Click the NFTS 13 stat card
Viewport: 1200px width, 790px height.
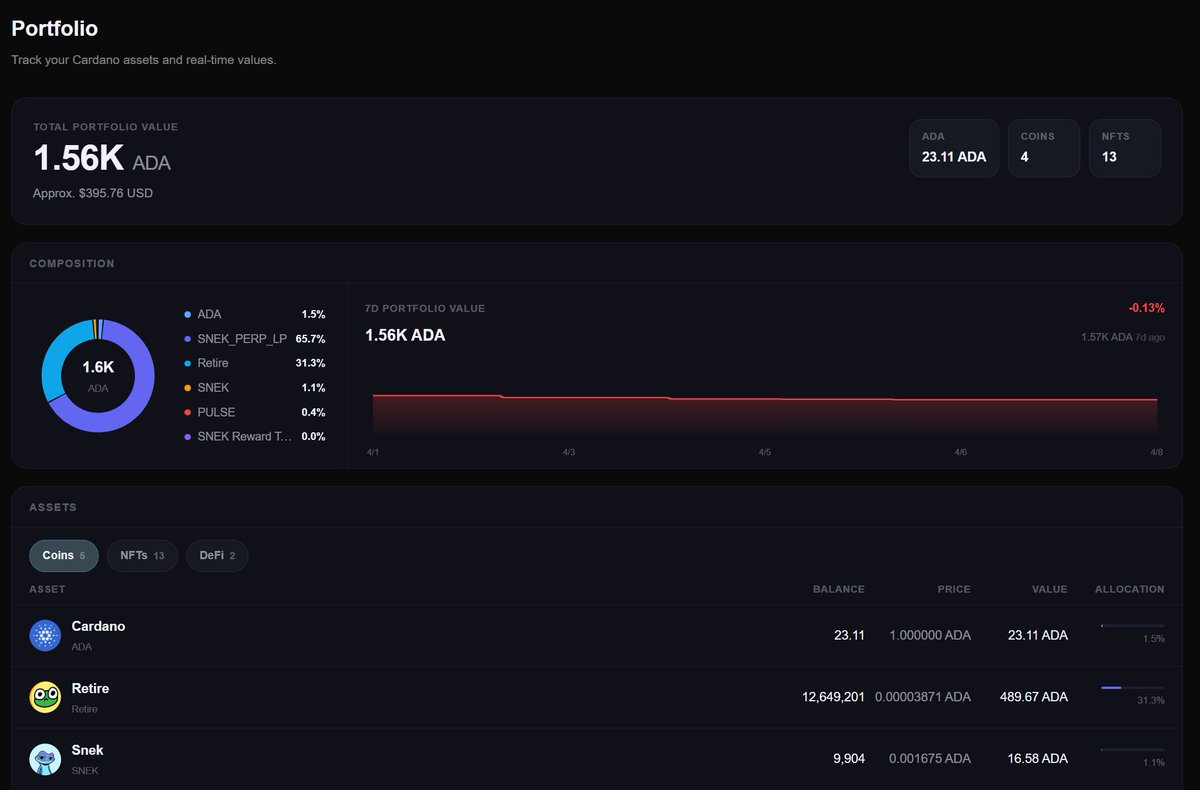[x=1125, y=148]
